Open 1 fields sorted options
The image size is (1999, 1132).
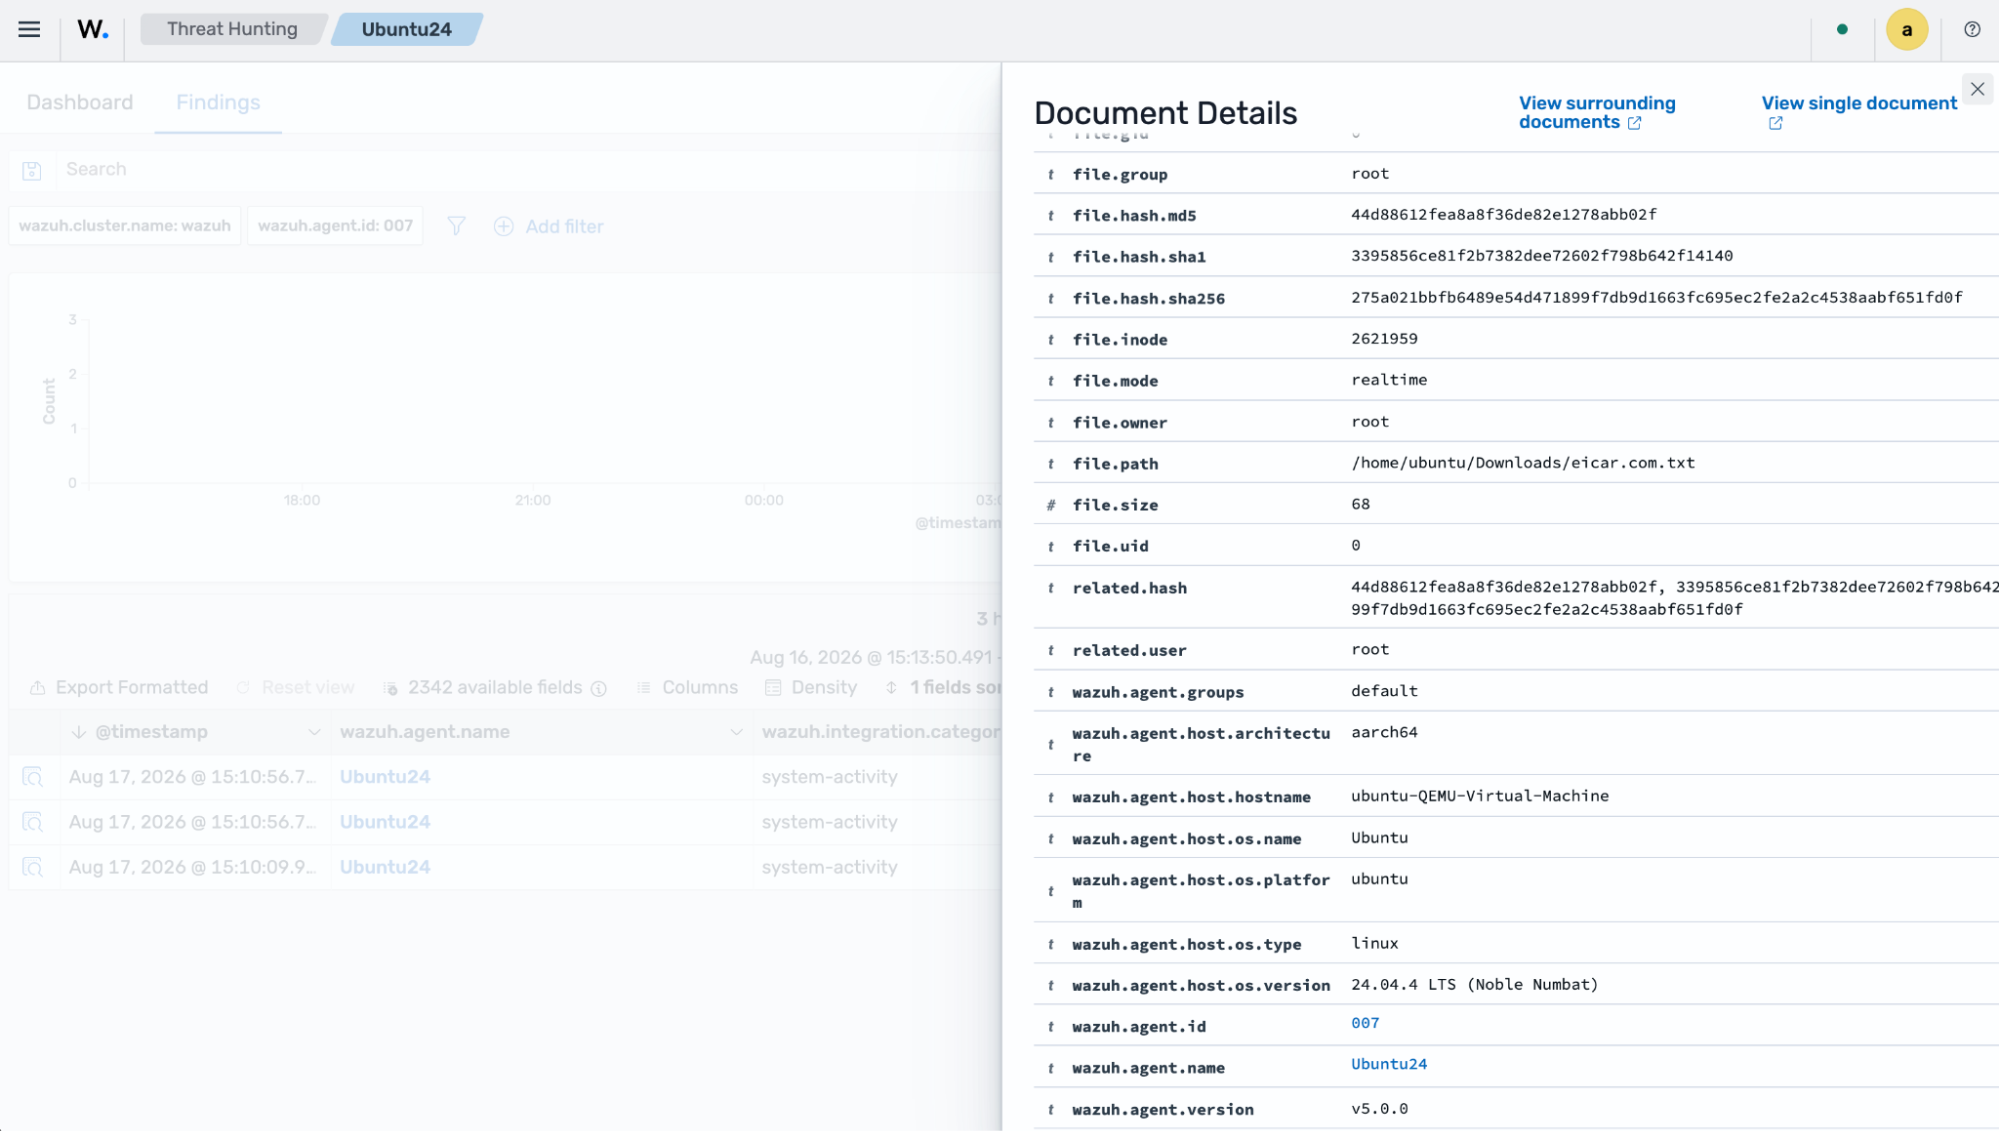coord(942,687)
